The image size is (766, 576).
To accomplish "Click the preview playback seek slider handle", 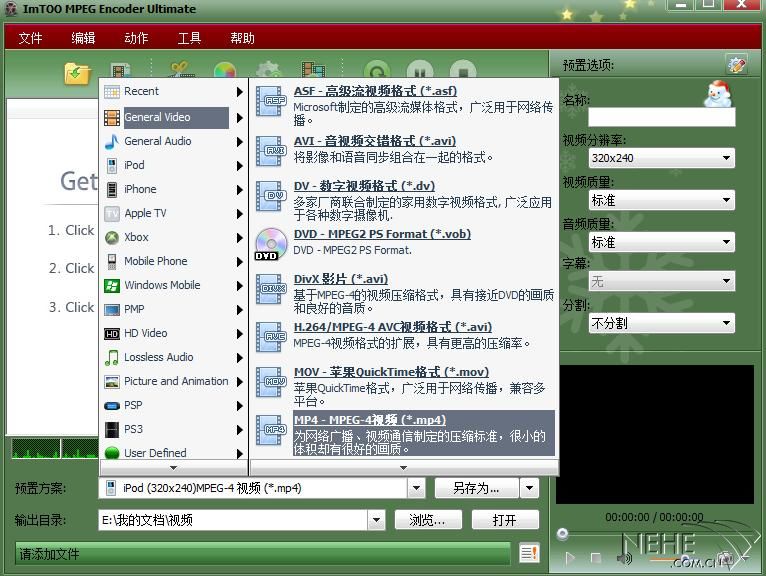I will 563,535.
